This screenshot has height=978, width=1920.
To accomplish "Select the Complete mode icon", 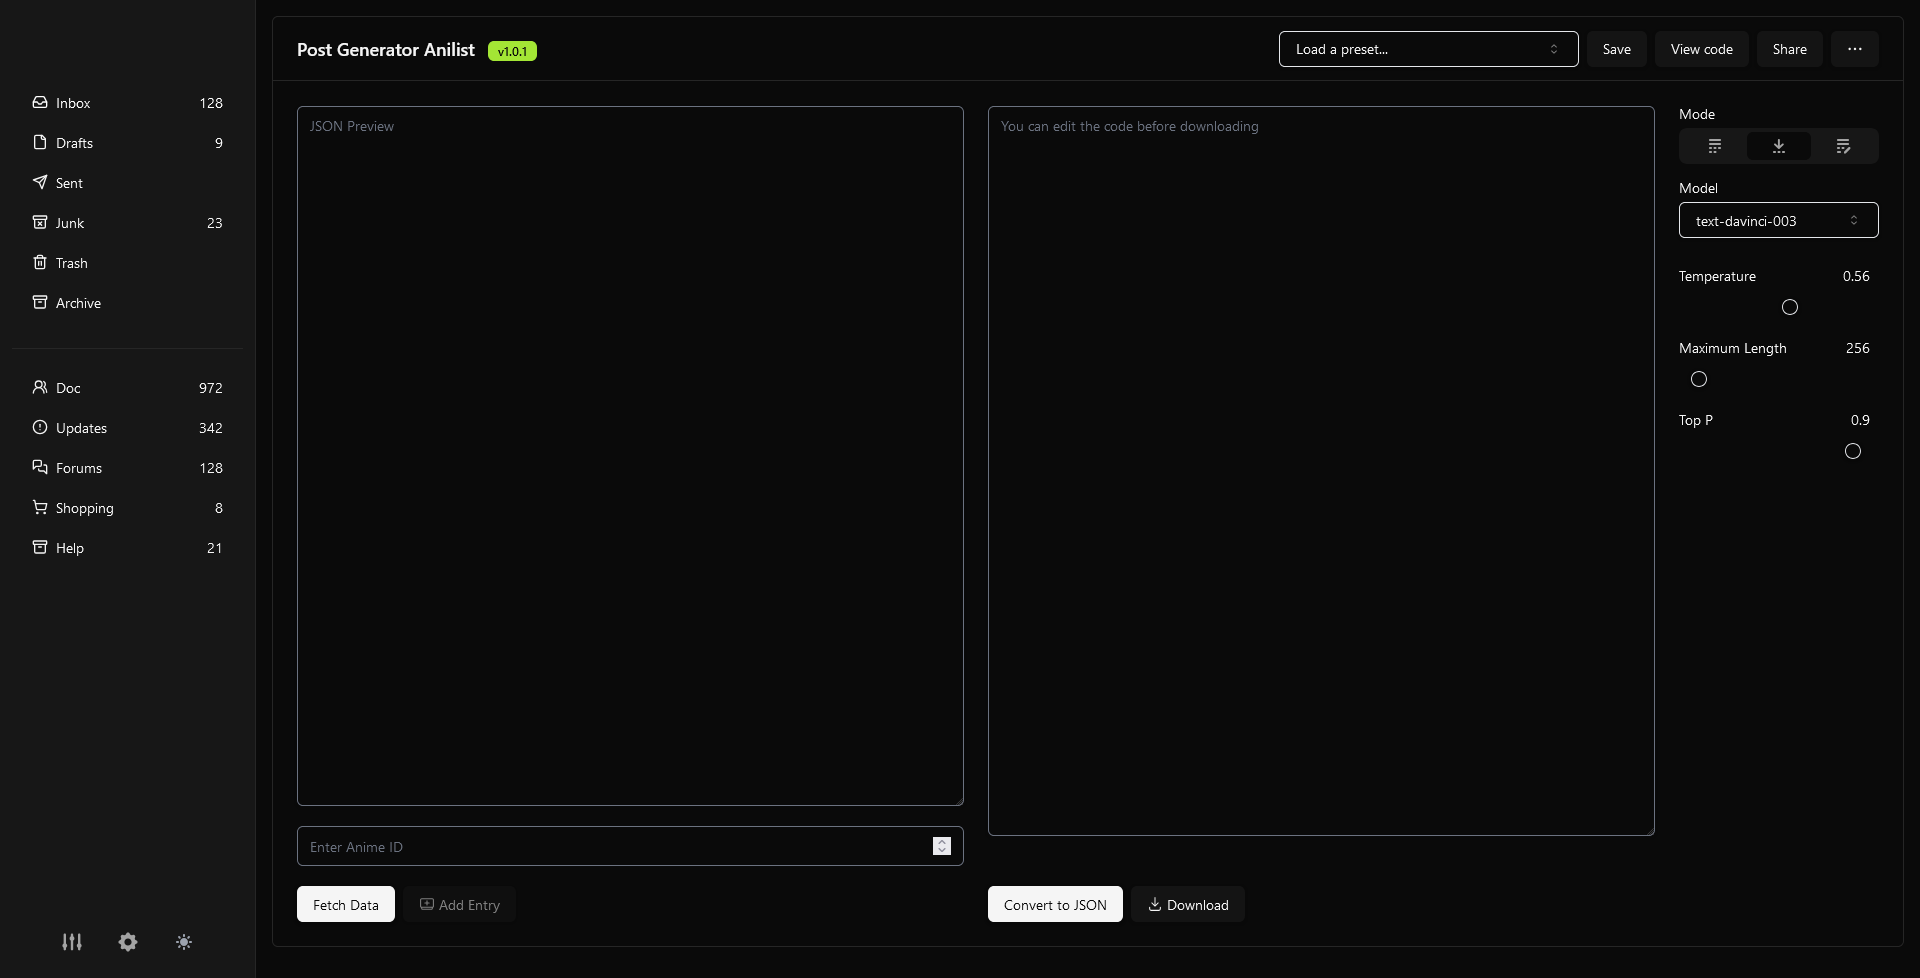I will tap(1715, 146).
